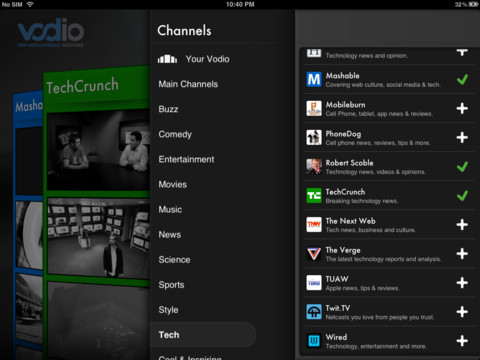The height and width of the screenshot is (360, 480).
Task: Play TechCrunch video of two men talking
Action: (98, 151)
